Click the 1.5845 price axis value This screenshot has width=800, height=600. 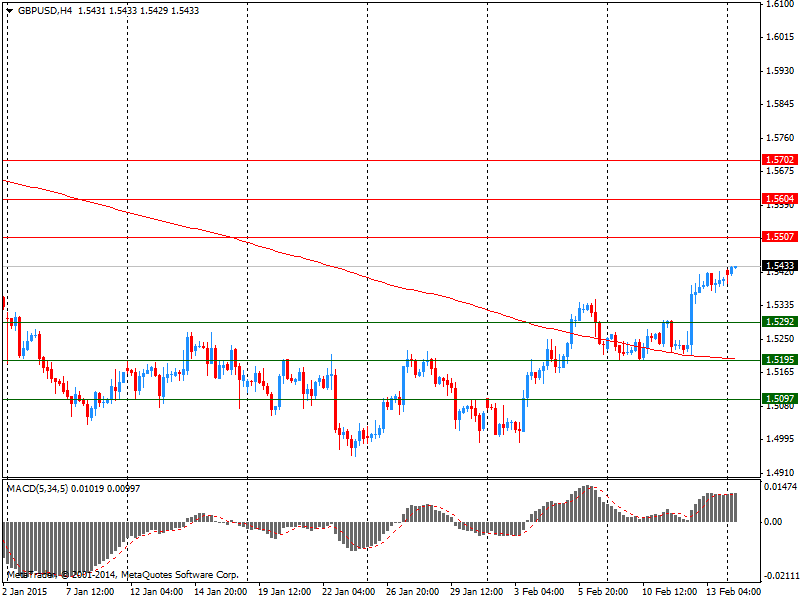[x=780, y=104]
